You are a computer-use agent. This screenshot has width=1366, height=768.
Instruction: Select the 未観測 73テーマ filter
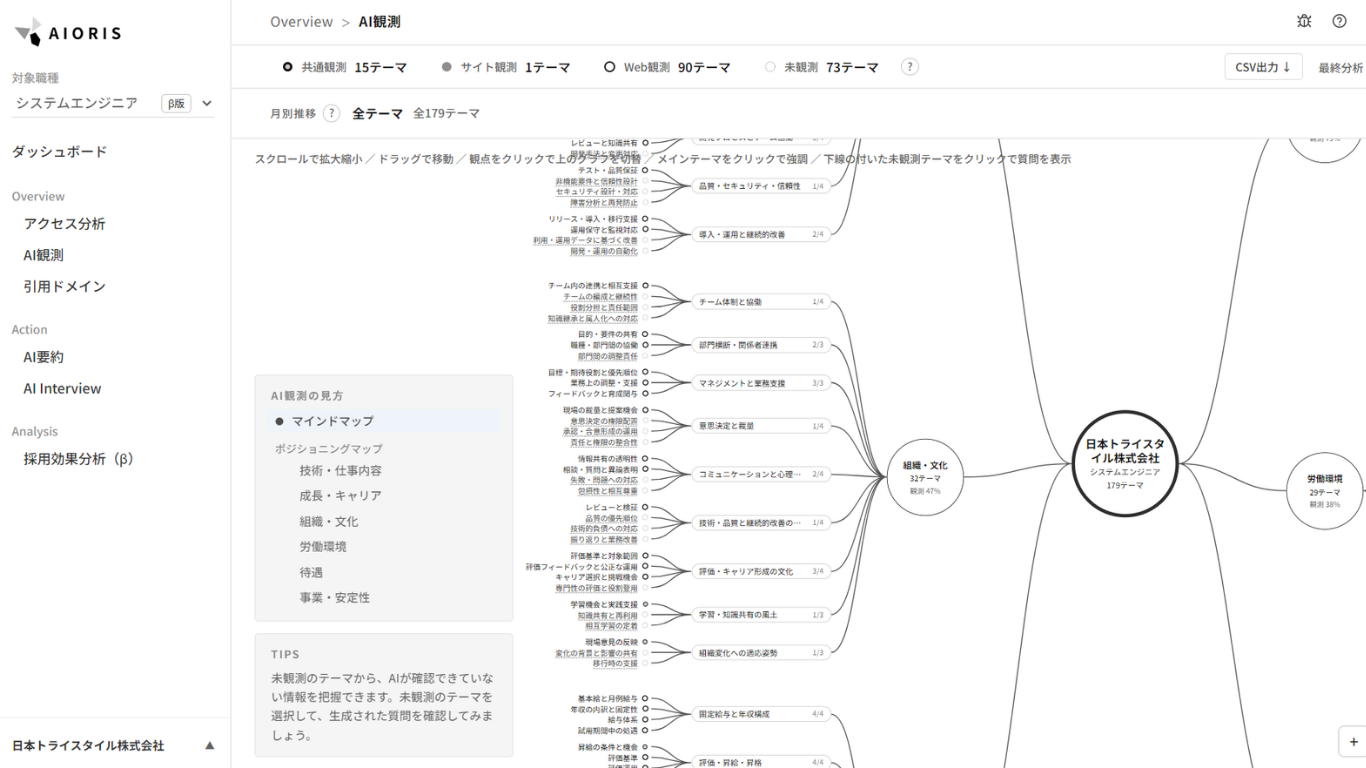[x=822, y=67]
